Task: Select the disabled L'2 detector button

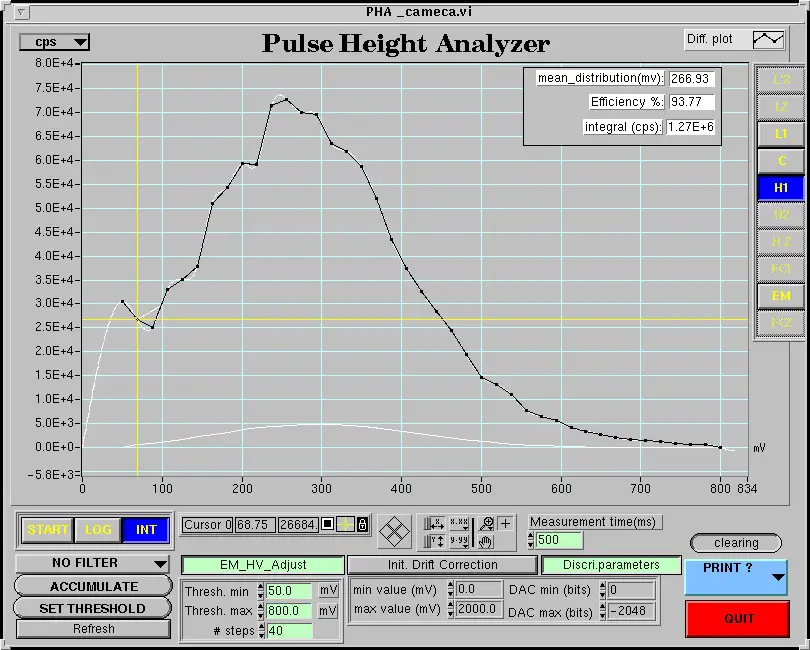Action: [x=781, y=80]
